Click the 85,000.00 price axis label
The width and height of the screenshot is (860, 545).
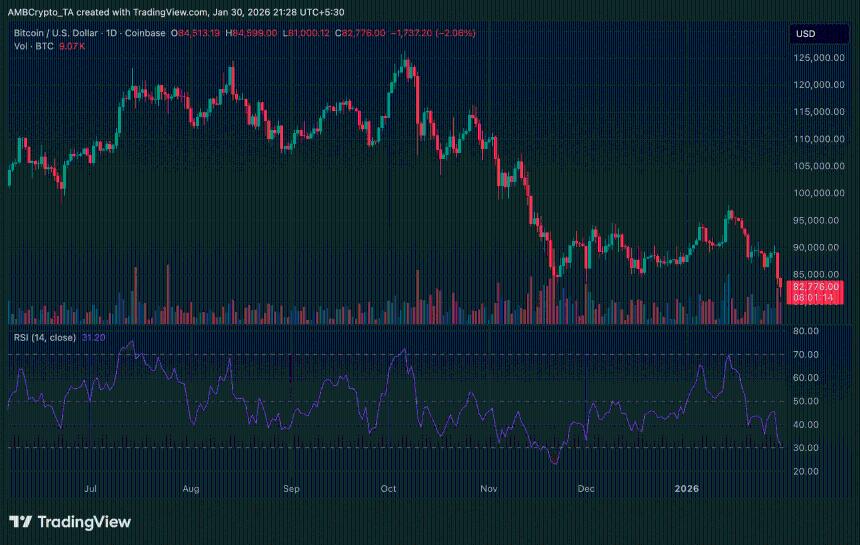(816, 274)
